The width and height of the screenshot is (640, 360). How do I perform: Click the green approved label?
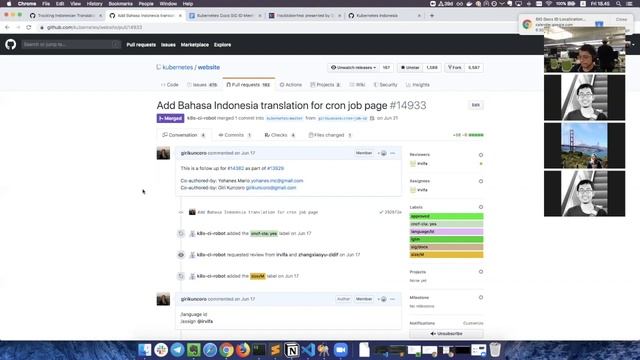[x=447, y=216]
